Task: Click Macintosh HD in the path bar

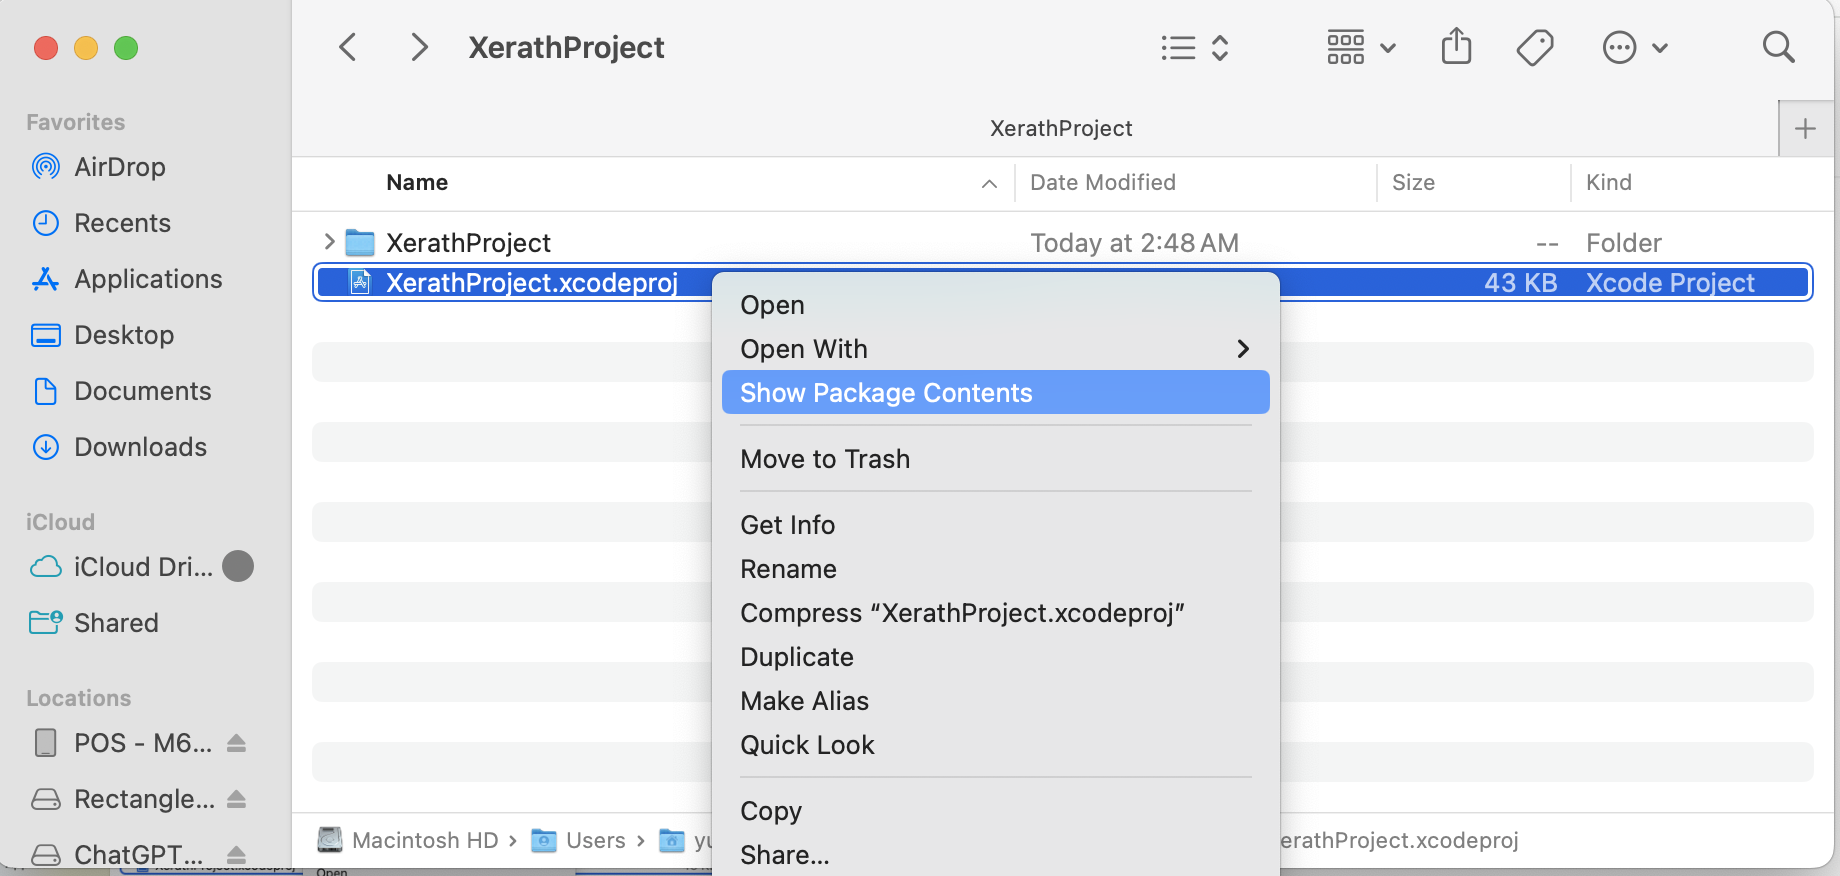Action: click(x=408, y=840)
